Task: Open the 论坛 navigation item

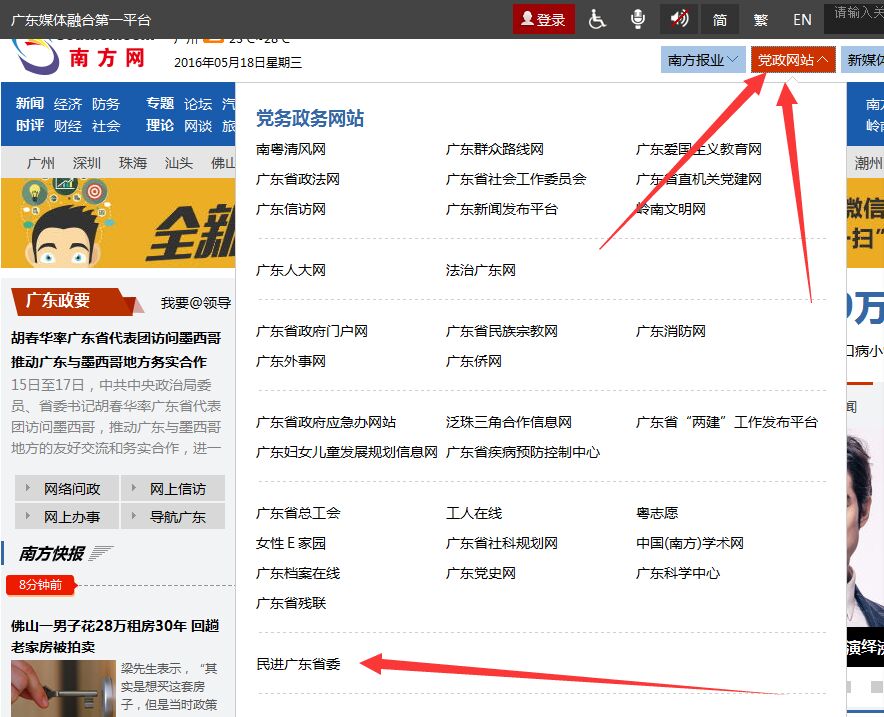Action: pos(198,104)
